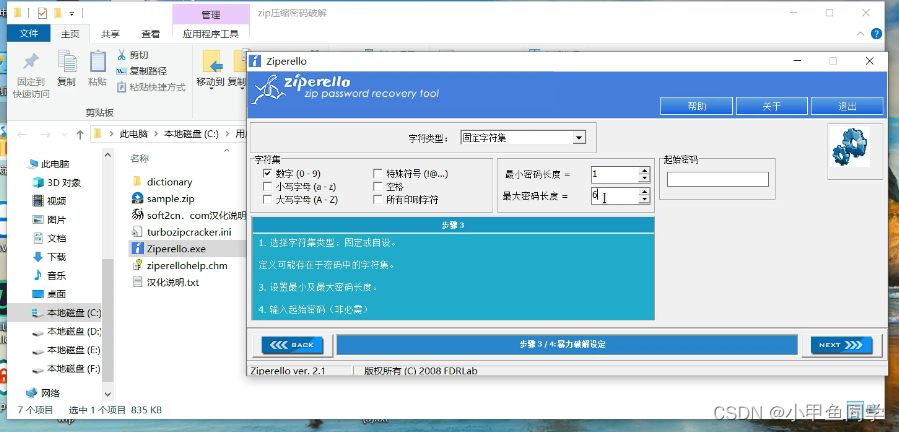
Task: Proceed with the NEXT button
Action: (841, 345)
